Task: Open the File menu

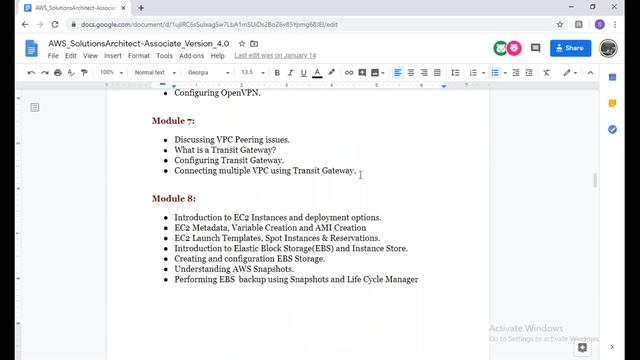Action: [53, 56]
